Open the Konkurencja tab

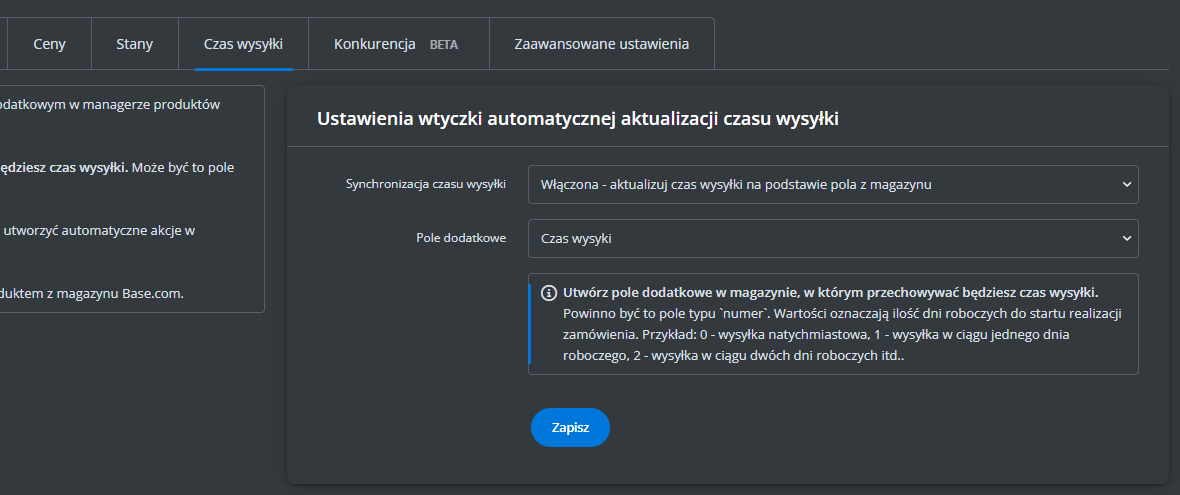[375, 44]
